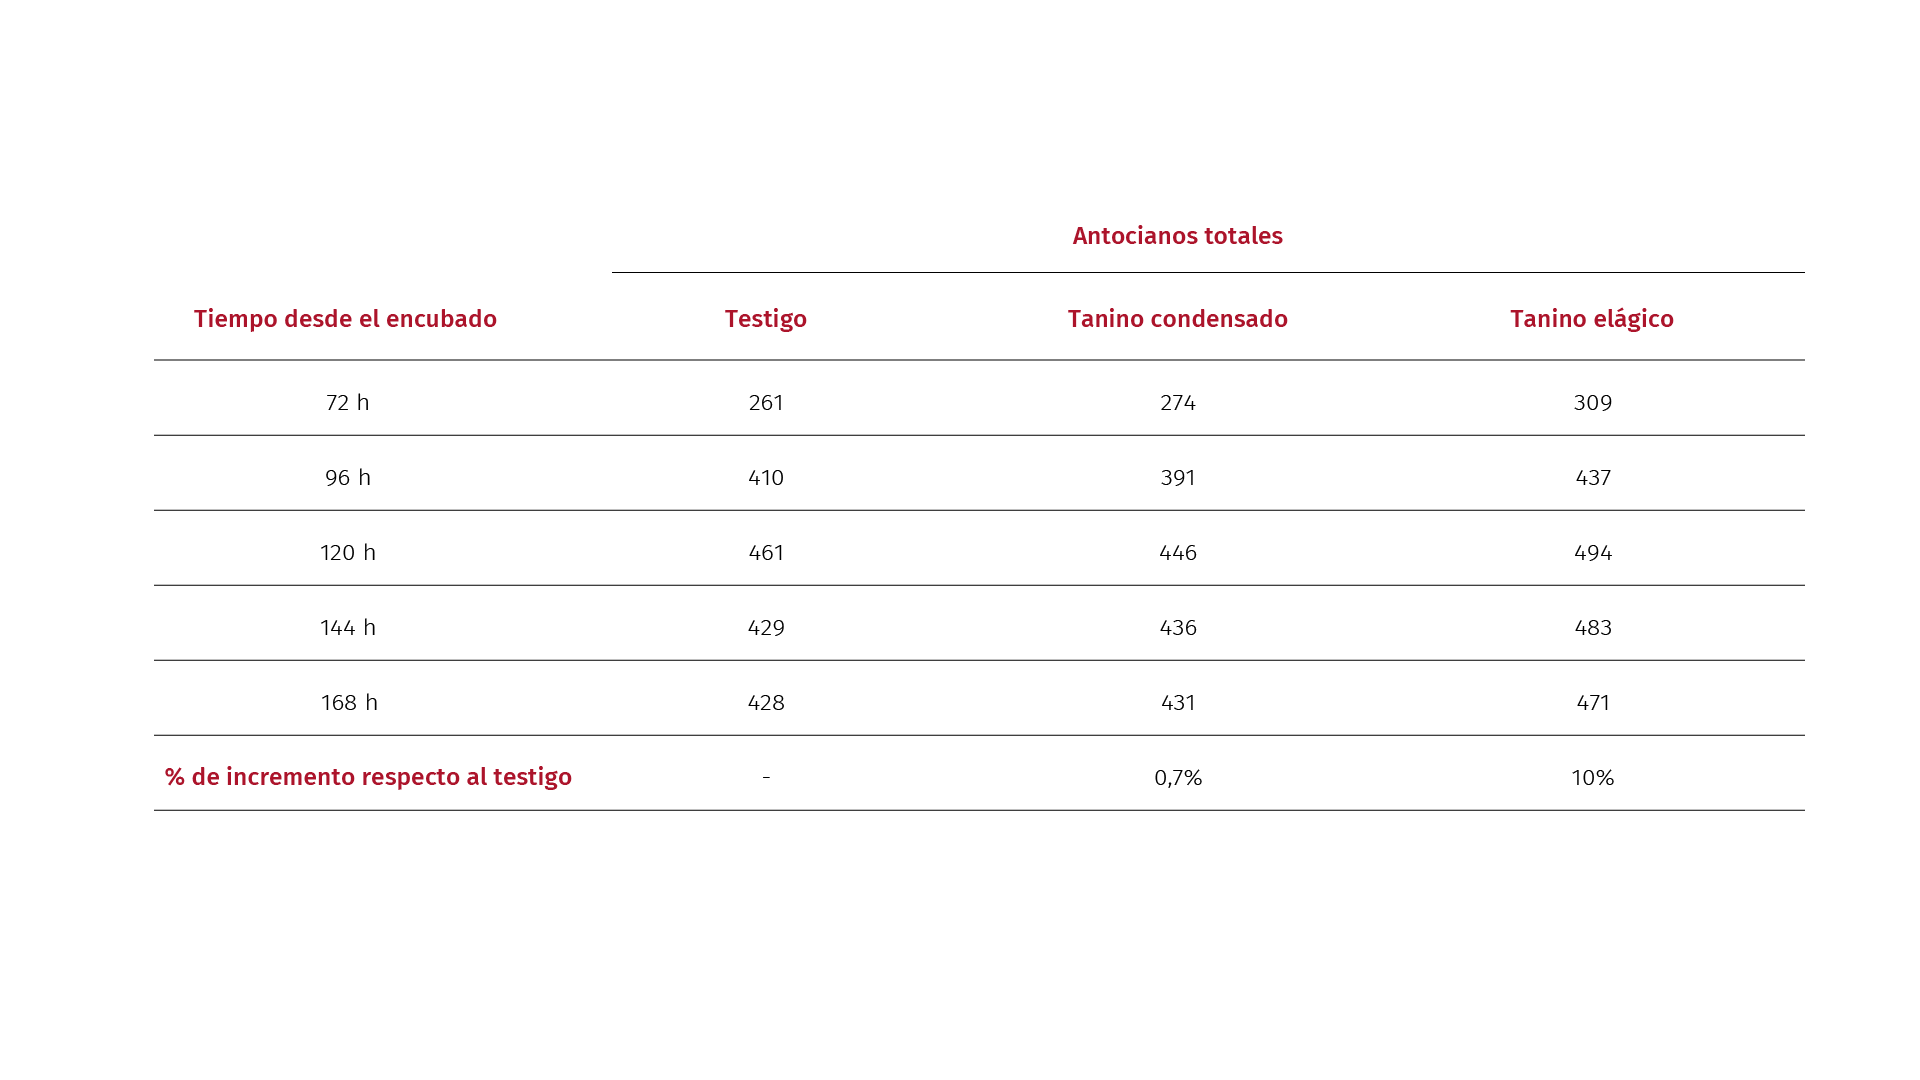This screenshot has width=1920, height=1080.
Task: Select the "72 h" row label
Action: coord(347,403)
